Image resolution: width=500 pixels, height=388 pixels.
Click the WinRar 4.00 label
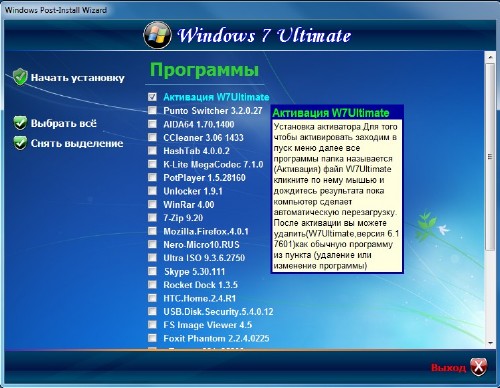tap(189, 205)
